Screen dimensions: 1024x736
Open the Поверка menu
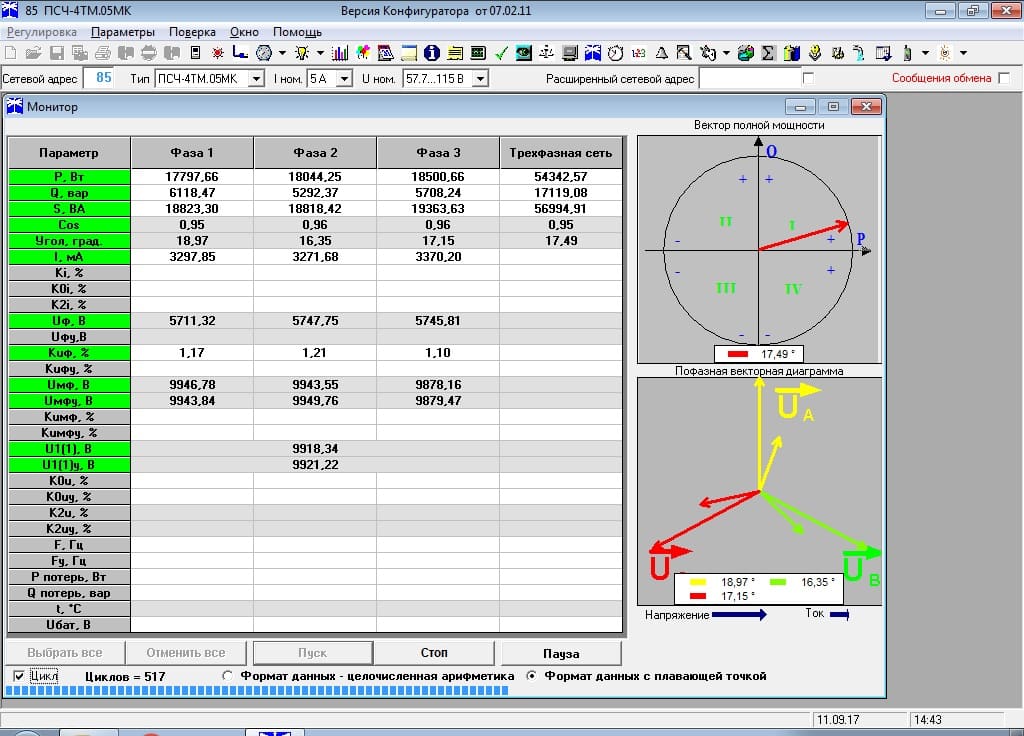coord(192,32)
